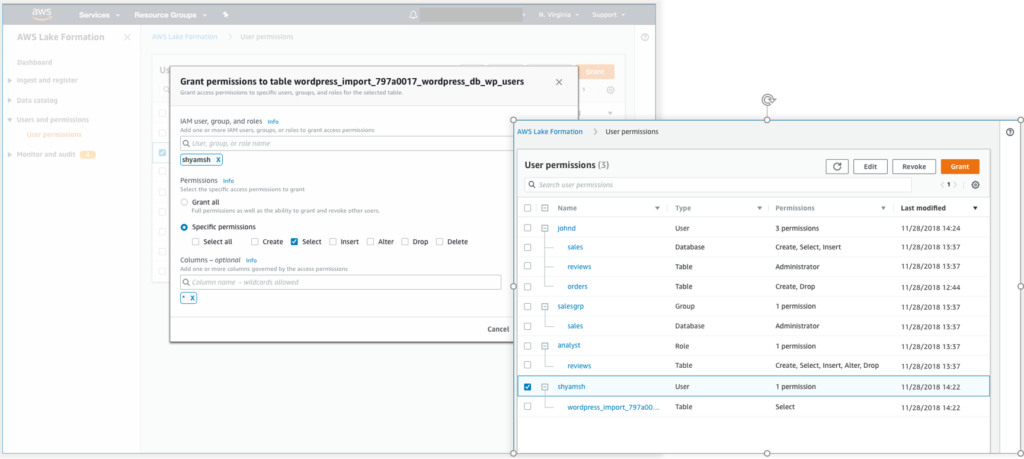
Task: Remove the shyamsh tag
Action: coord(218,159)
